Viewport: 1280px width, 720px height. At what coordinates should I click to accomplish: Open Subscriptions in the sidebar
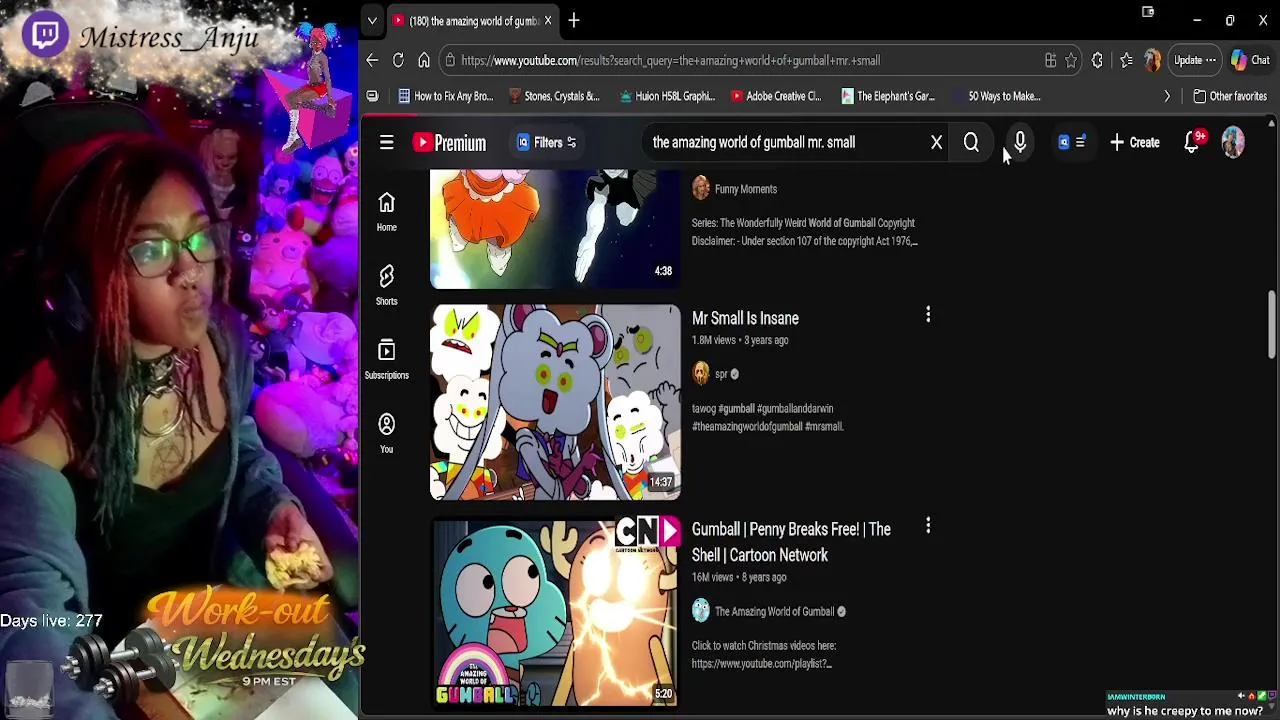tap(386, 359)
